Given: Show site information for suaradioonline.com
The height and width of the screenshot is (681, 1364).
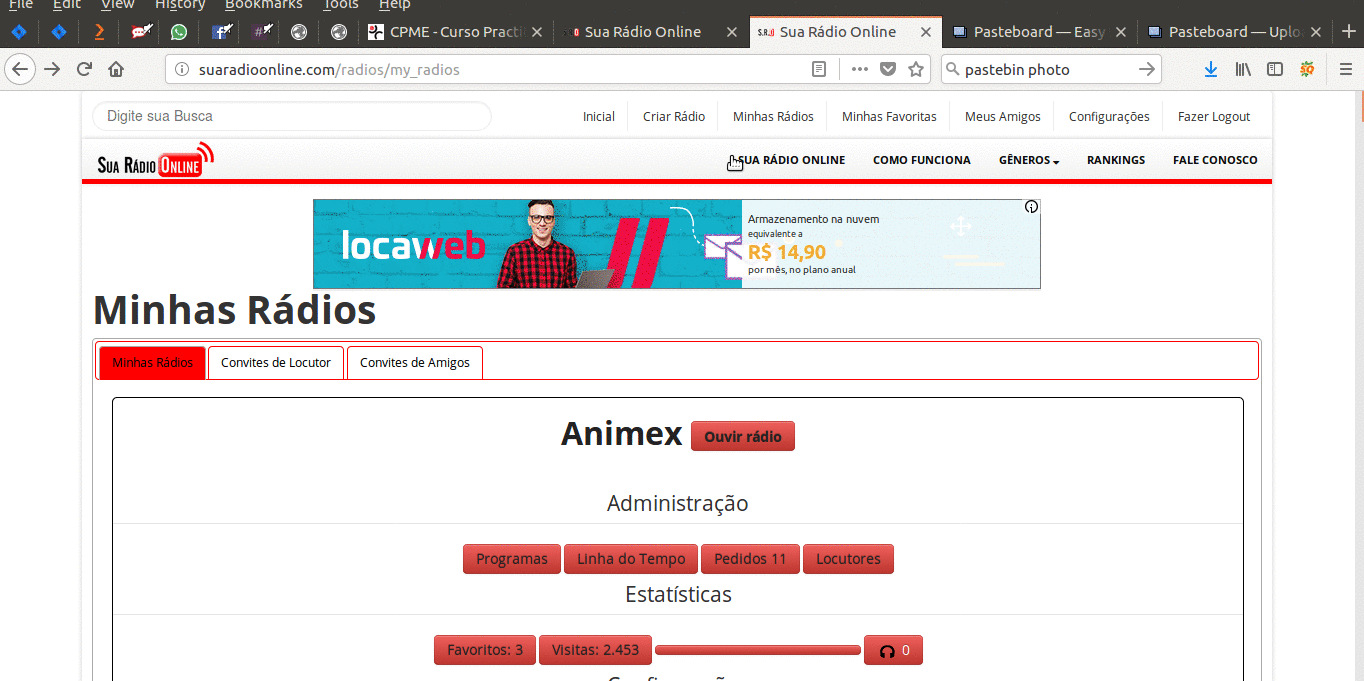Looking at the screenshot, I should pos(181,69).
